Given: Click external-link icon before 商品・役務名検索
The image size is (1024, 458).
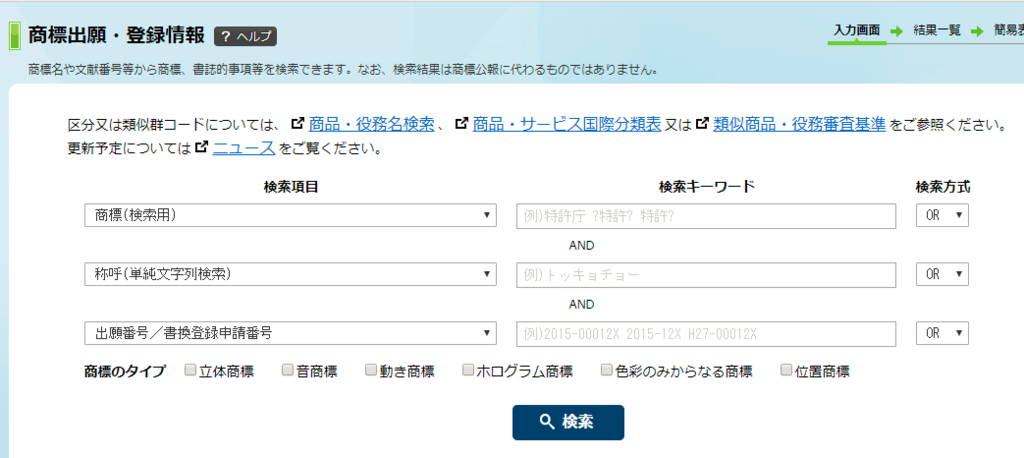Looking at the screenshot, I should click(x=298, y=122).
